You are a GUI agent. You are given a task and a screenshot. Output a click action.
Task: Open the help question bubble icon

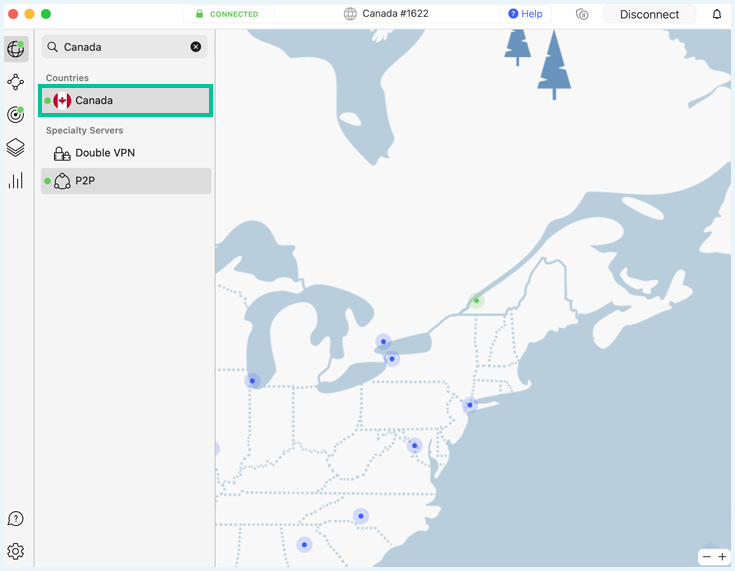[x=15, y=518]
